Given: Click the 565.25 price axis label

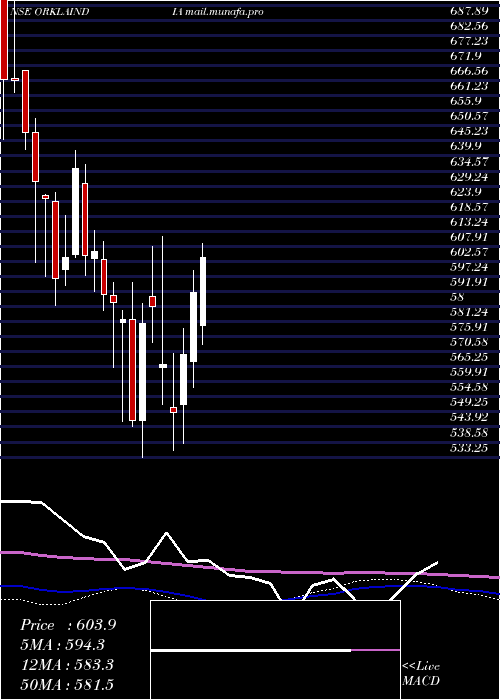Looking at the screenshot, I should pos(469,357).
